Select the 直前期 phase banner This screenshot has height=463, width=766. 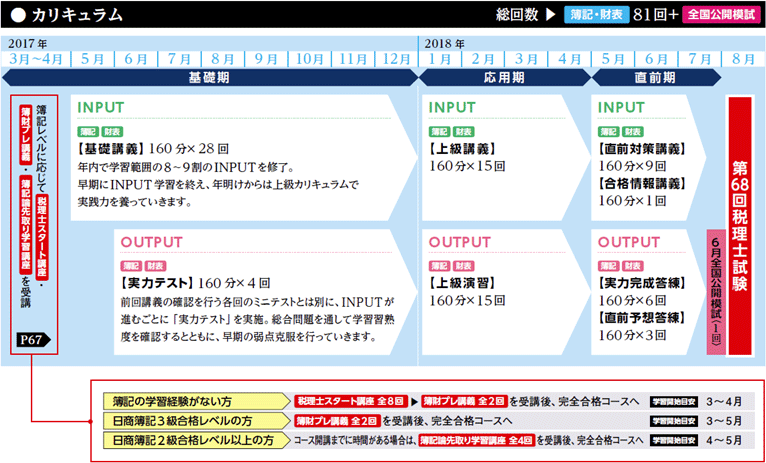click(x=656, y=77)
